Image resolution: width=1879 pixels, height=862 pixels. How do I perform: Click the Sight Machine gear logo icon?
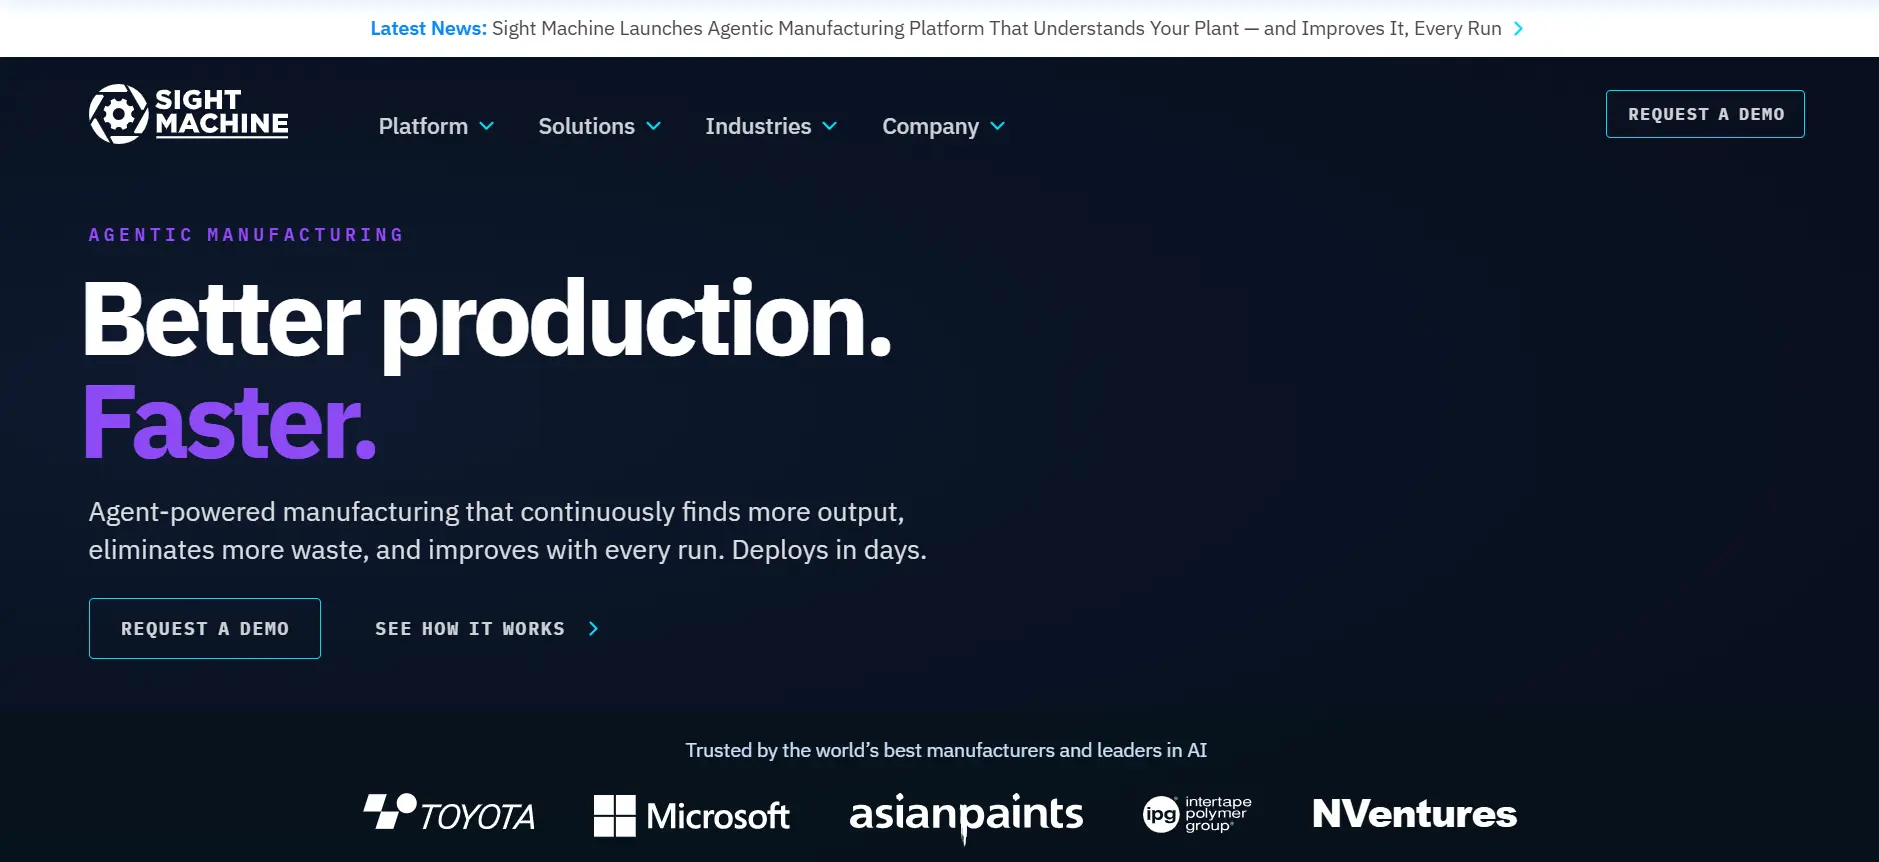[x=119, y=114]
